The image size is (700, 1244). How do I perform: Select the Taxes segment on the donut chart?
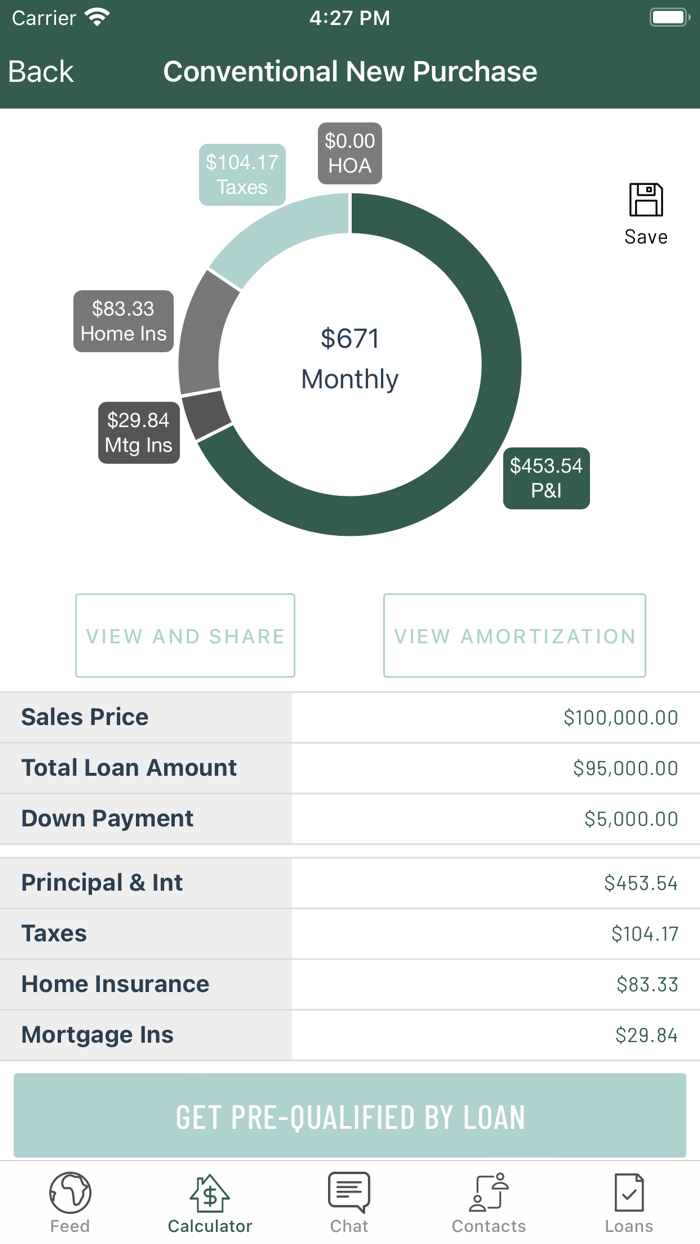click(x=242, y=175)
